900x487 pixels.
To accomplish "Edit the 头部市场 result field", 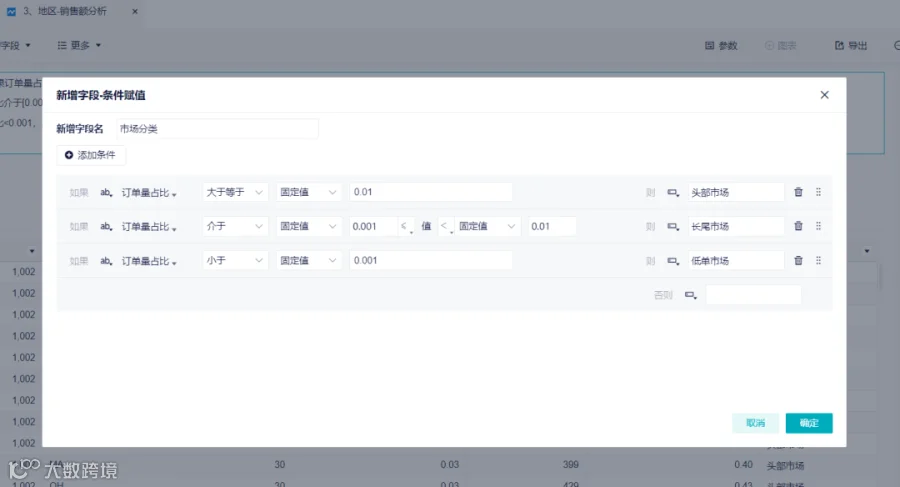I will click(736, 192).
